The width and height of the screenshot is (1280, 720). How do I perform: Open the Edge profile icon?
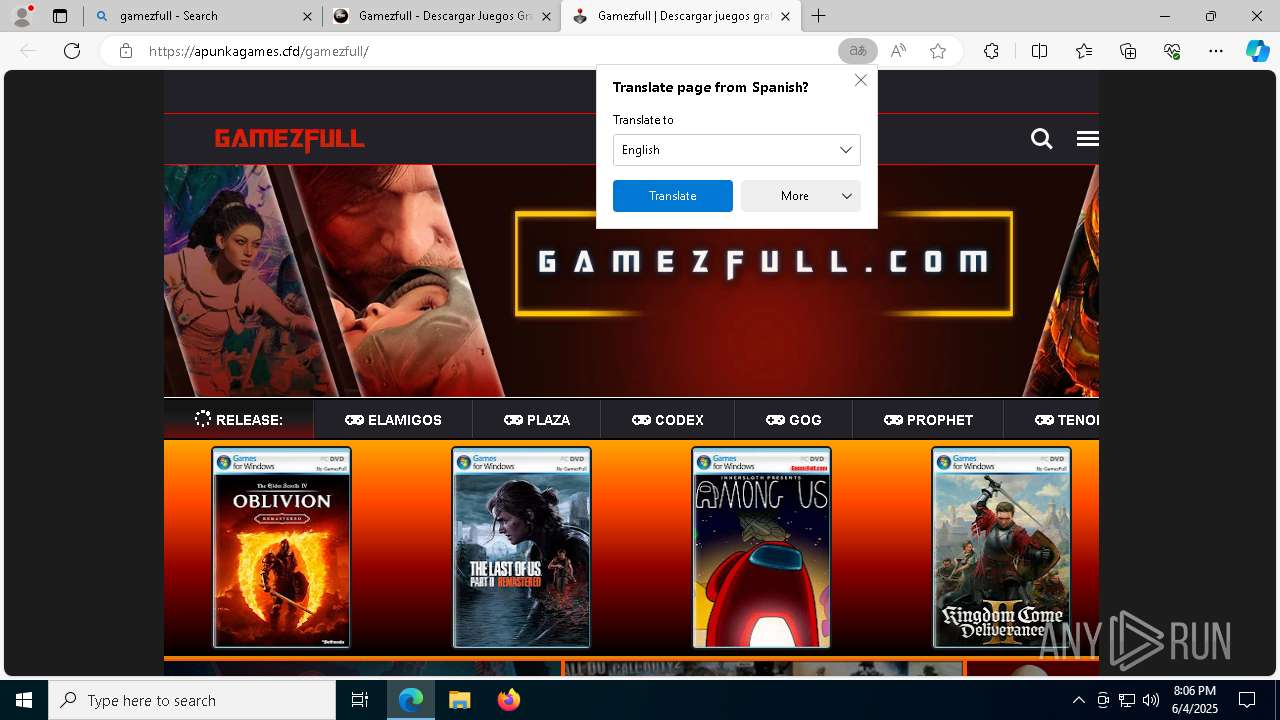pos(22,16)
